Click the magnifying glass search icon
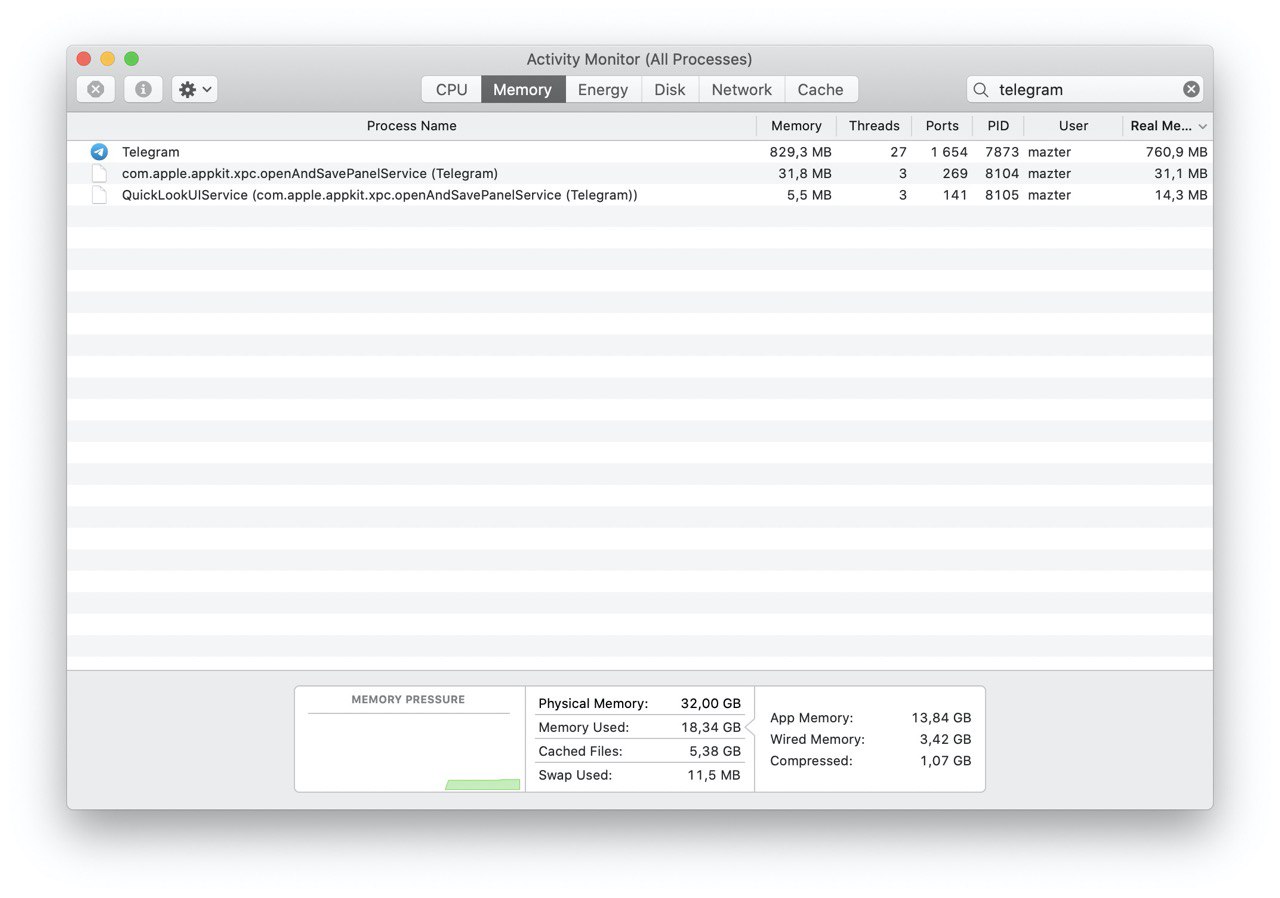The height and width of the screenshot is (898, 1280). pos(981,89)
